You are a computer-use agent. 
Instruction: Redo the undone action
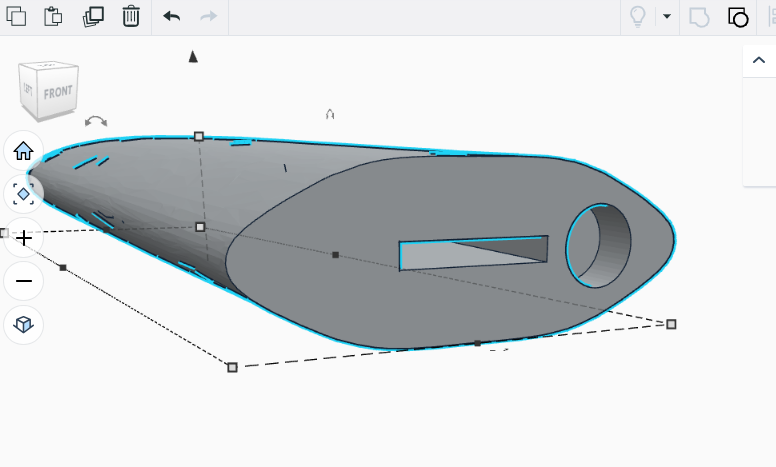[x=208, y=16]
